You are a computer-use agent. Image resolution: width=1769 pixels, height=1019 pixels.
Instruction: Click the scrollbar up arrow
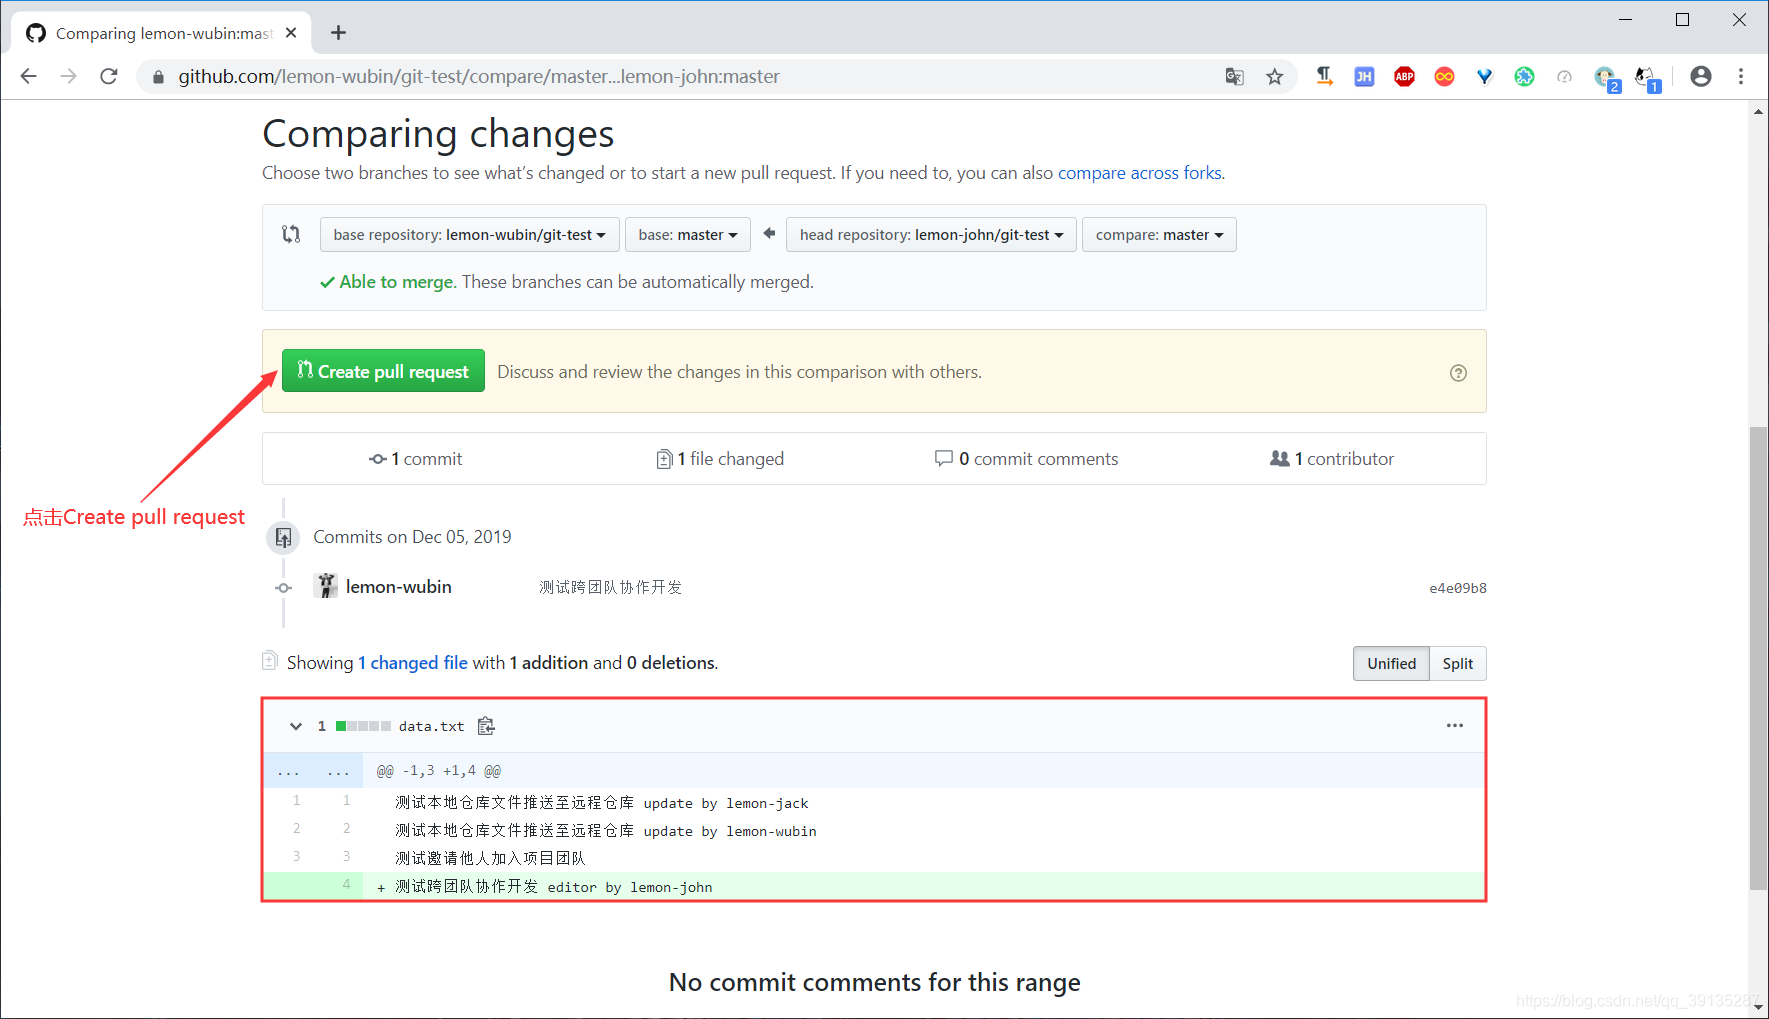point(1758,111)
